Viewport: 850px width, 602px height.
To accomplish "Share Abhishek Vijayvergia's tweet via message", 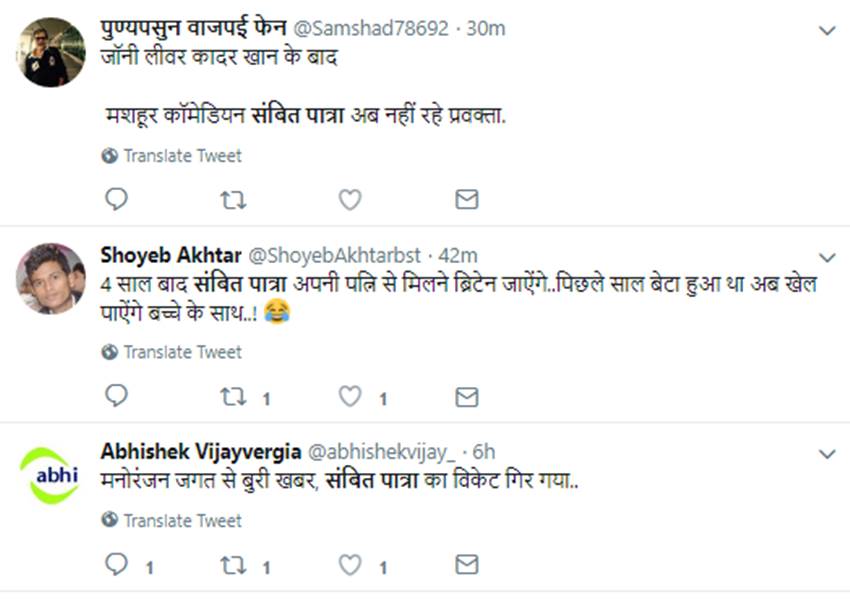I will (466, 566).
